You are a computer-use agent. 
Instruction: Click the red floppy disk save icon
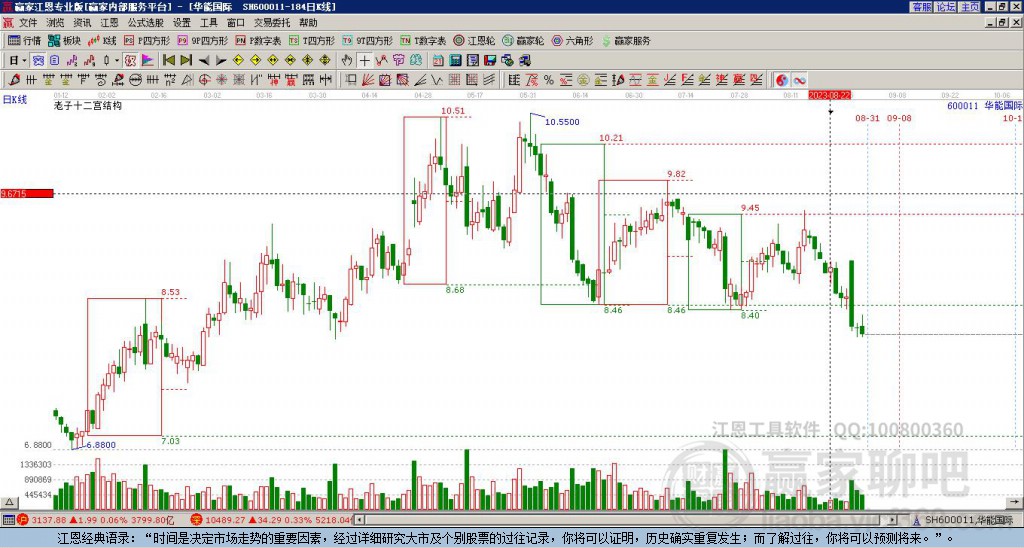tap(490, 61)
